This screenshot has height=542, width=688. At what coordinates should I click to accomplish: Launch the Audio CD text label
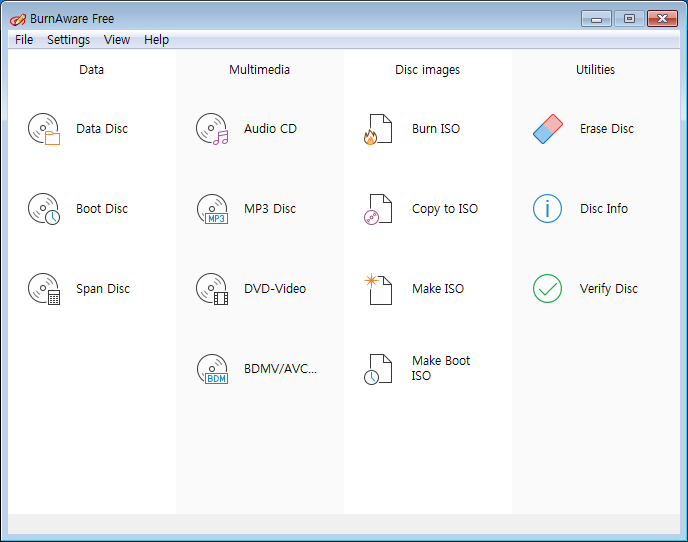tap(270, 129)
